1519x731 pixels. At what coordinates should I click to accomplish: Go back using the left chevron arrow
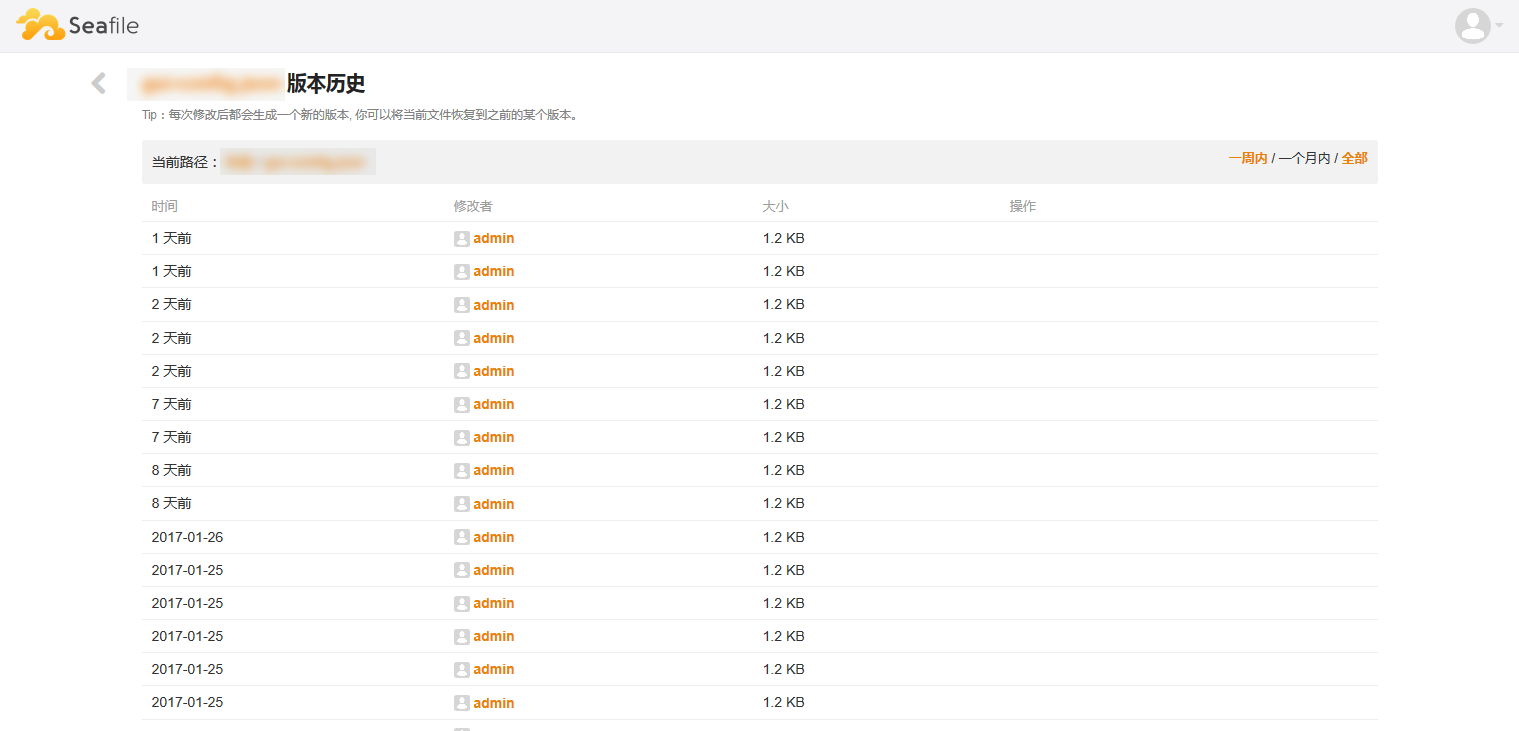[98, 83]
